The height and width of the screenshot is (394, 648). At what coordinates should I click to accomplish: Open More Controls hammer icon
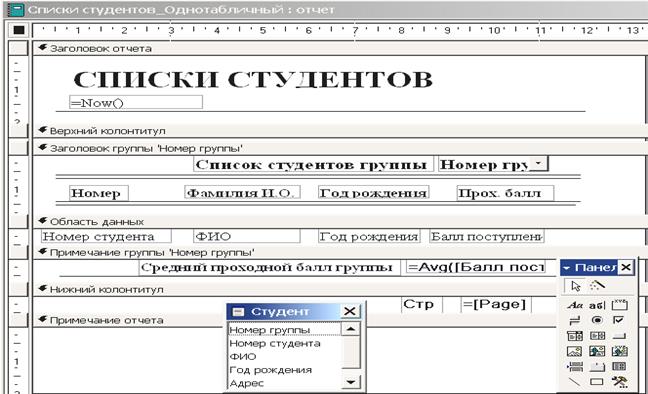[x=619, y=382]
